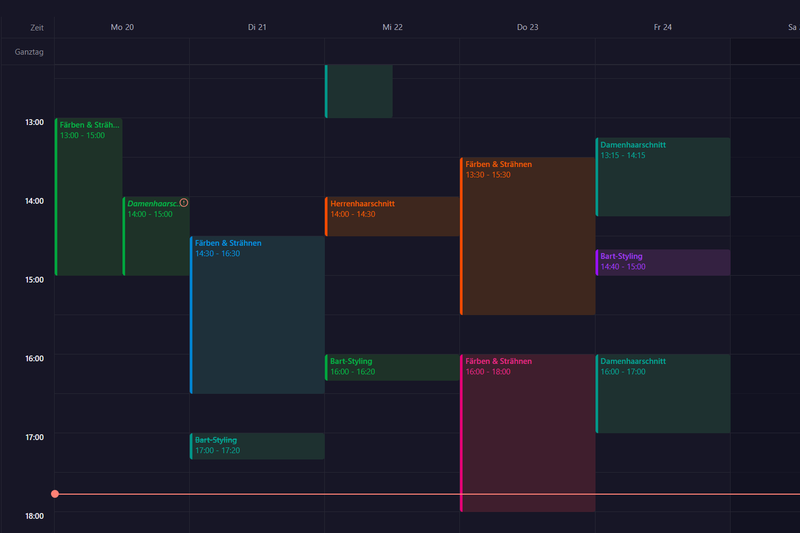The width and height of the screenshot is (800, 533).
Task: Click the Ganztag all-day row label
Action: click(29, 52)
